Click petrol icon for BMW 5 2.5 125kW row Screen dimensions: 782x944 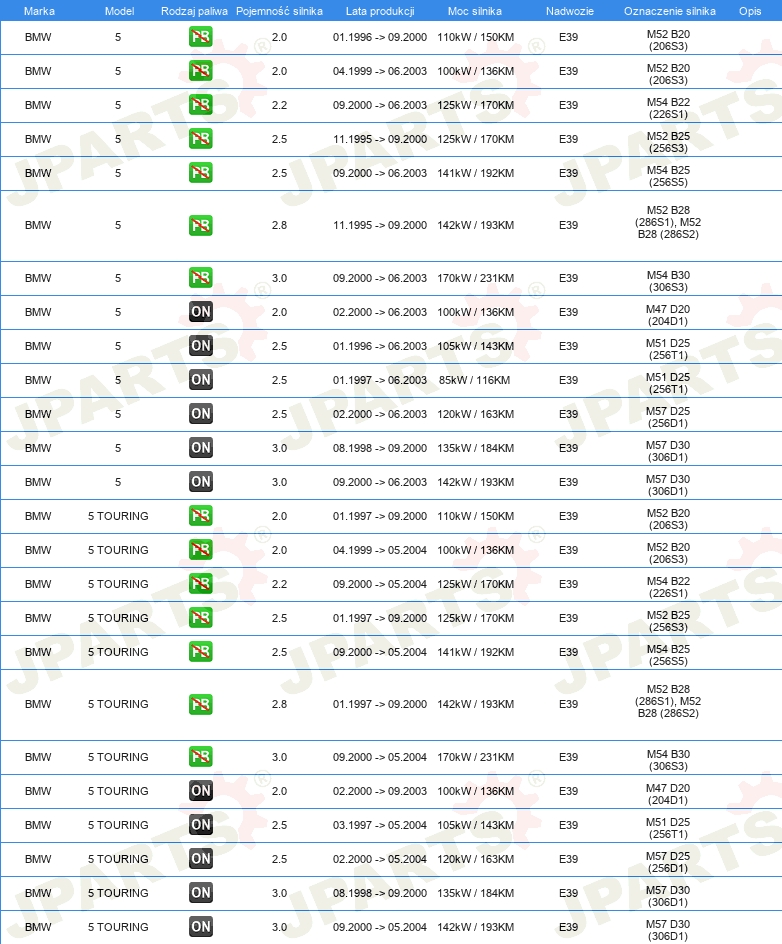click(200, 139)
